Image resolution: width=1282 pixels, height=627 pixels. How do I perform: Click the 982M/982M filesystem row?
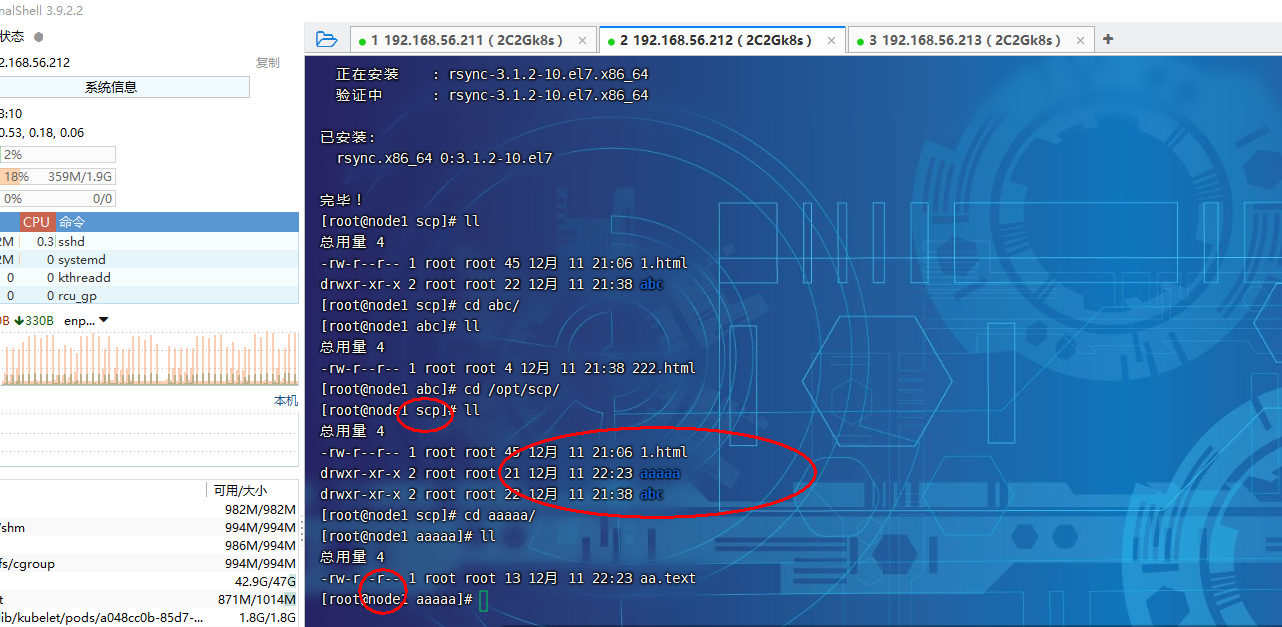coord(149,509)
